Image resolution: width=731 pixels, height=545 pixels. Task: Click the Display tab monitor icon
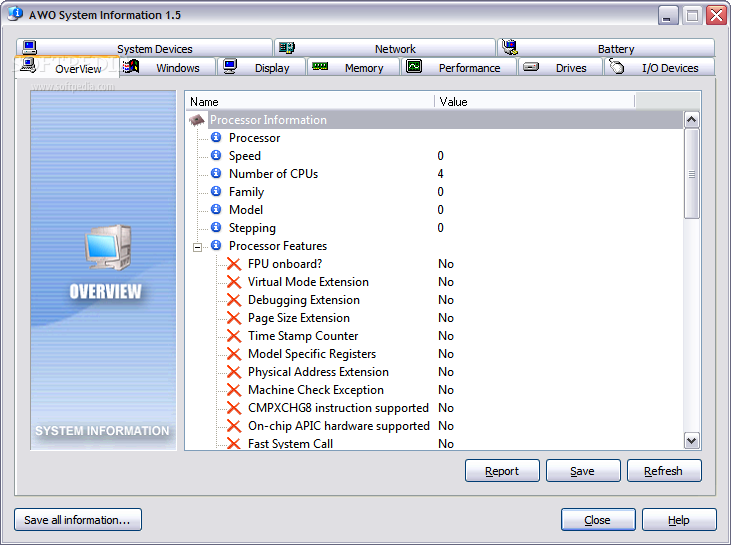click(230, 67)
